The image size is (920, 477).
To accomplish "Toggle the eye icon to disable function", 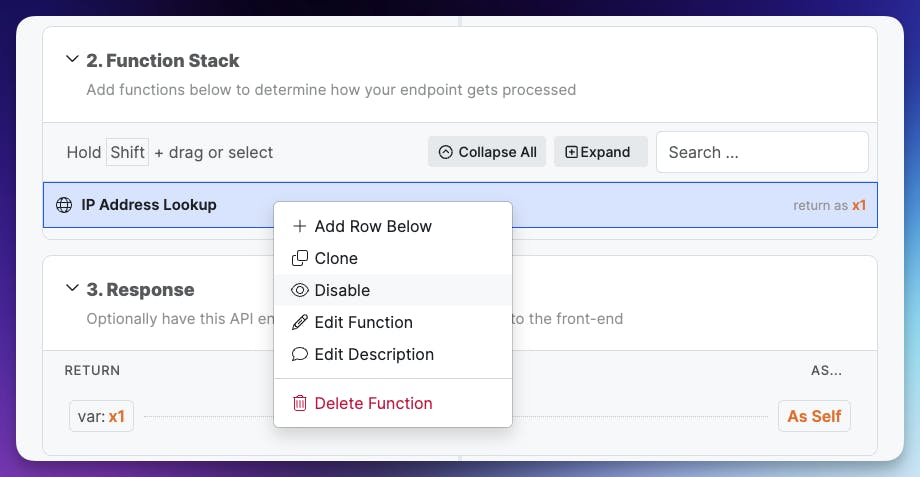I will click(299, 290).
